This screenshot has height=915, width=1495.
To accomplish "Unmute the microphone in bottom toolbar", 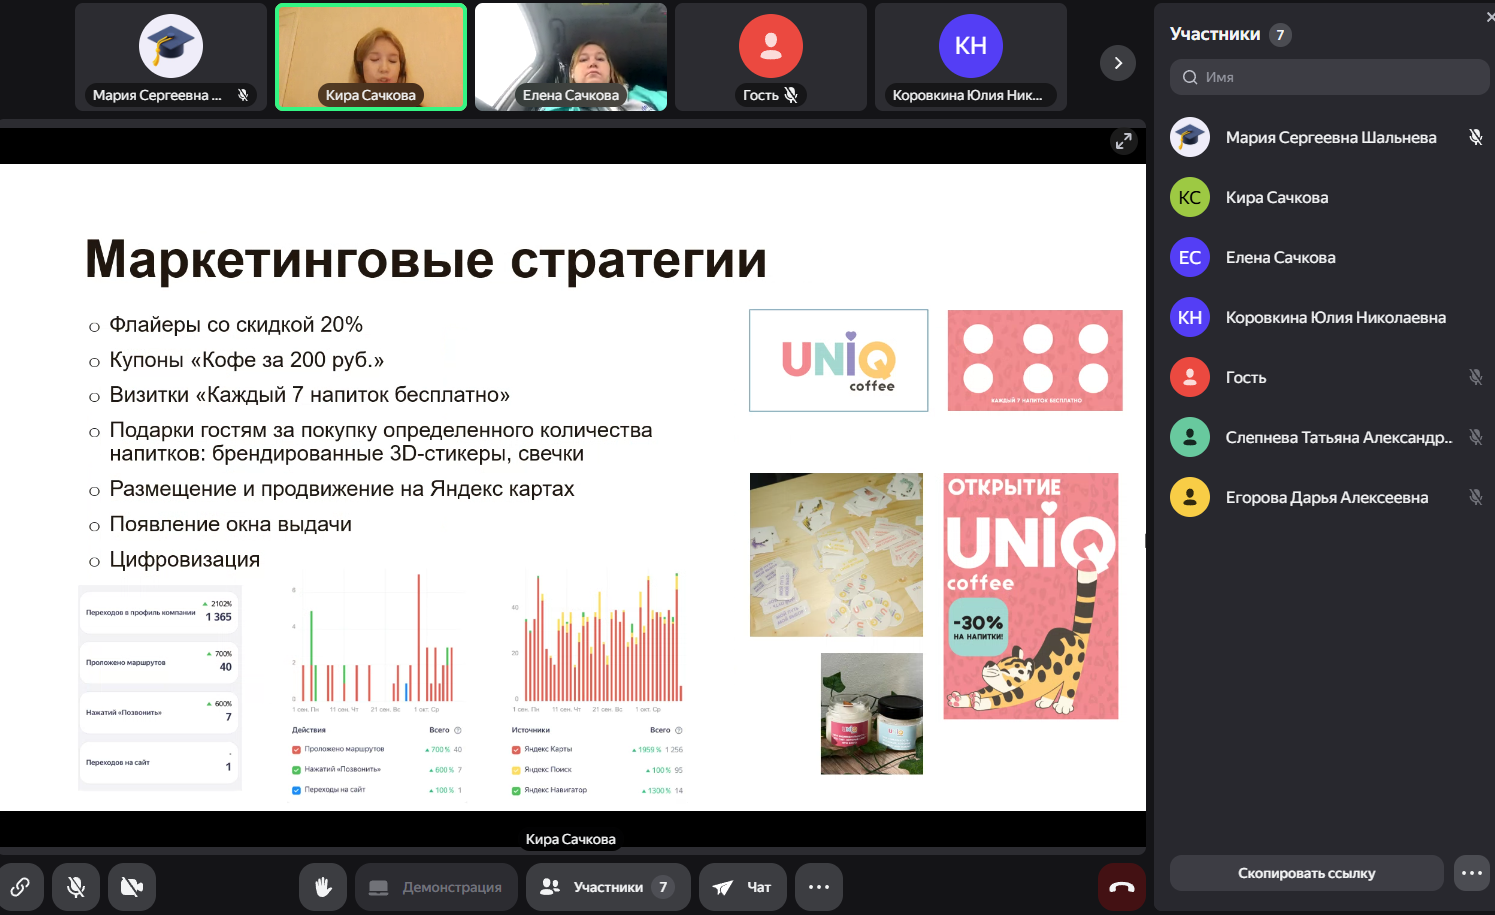I will [x=76, y=887].
